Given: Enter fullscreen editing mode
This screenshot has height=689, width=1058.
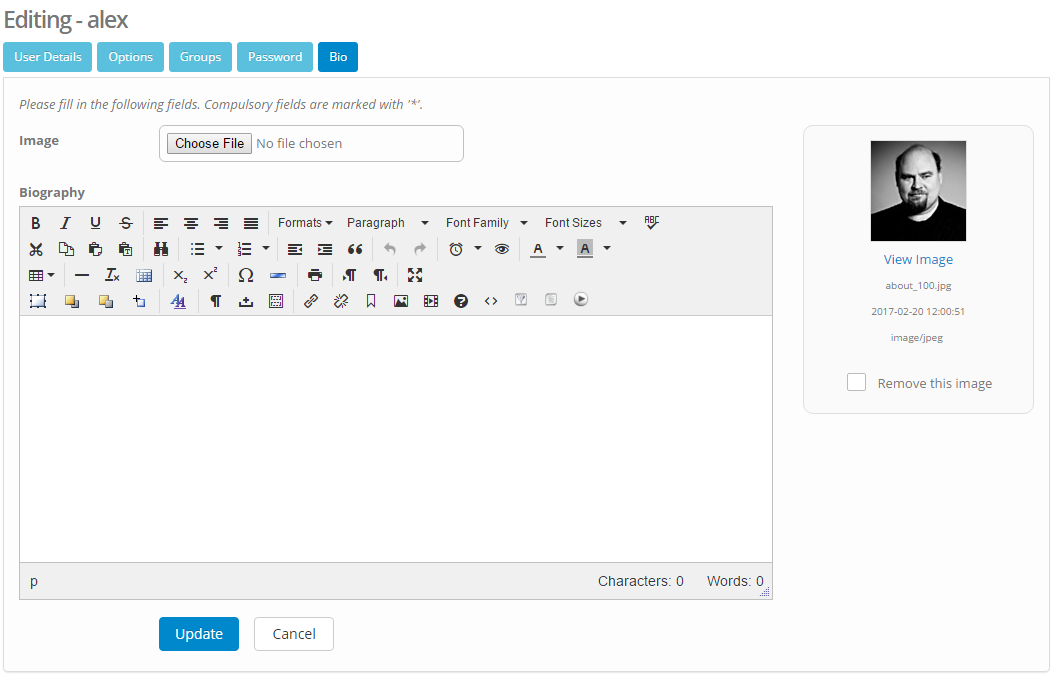Looking at the screenshot, I should pyautogui.click(x=415, y=275).
